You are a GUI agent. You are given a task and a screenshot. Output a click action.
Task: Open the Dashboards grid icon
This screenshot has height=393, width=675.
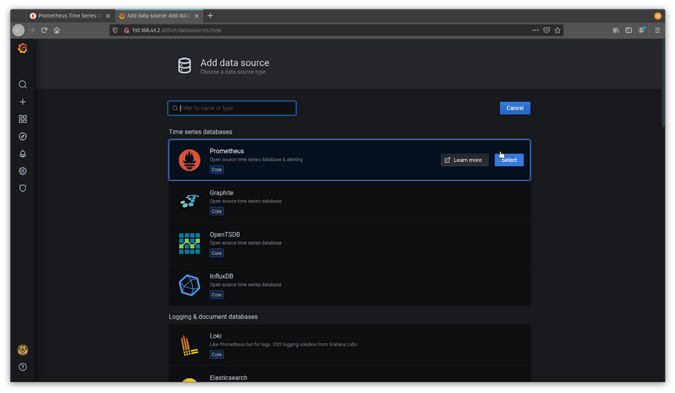(23, 119)
